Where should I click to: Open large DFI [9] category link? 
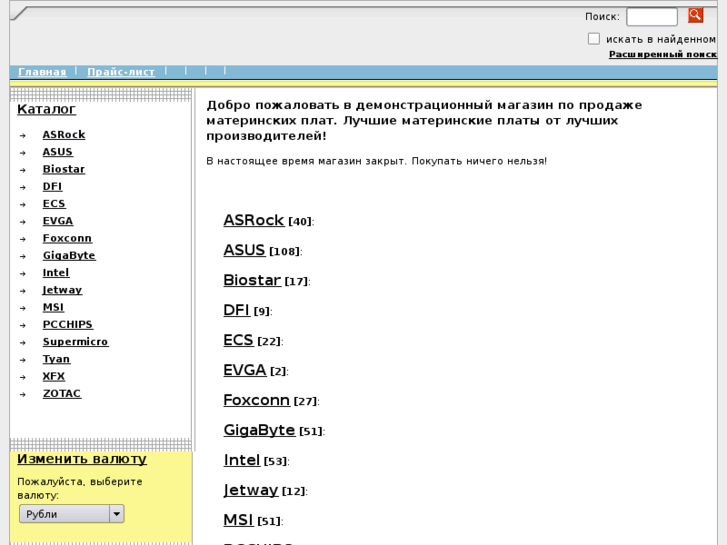[x=236, y=310]
